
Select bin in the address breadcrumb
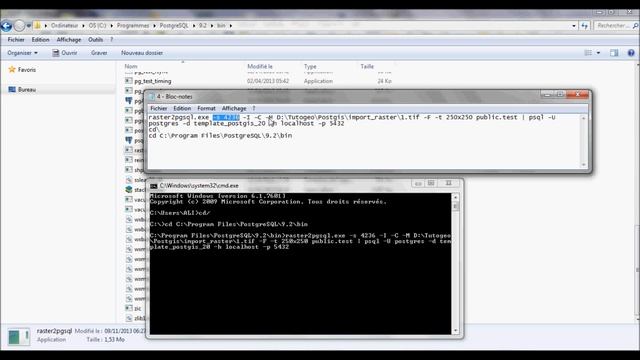(221, 25)
